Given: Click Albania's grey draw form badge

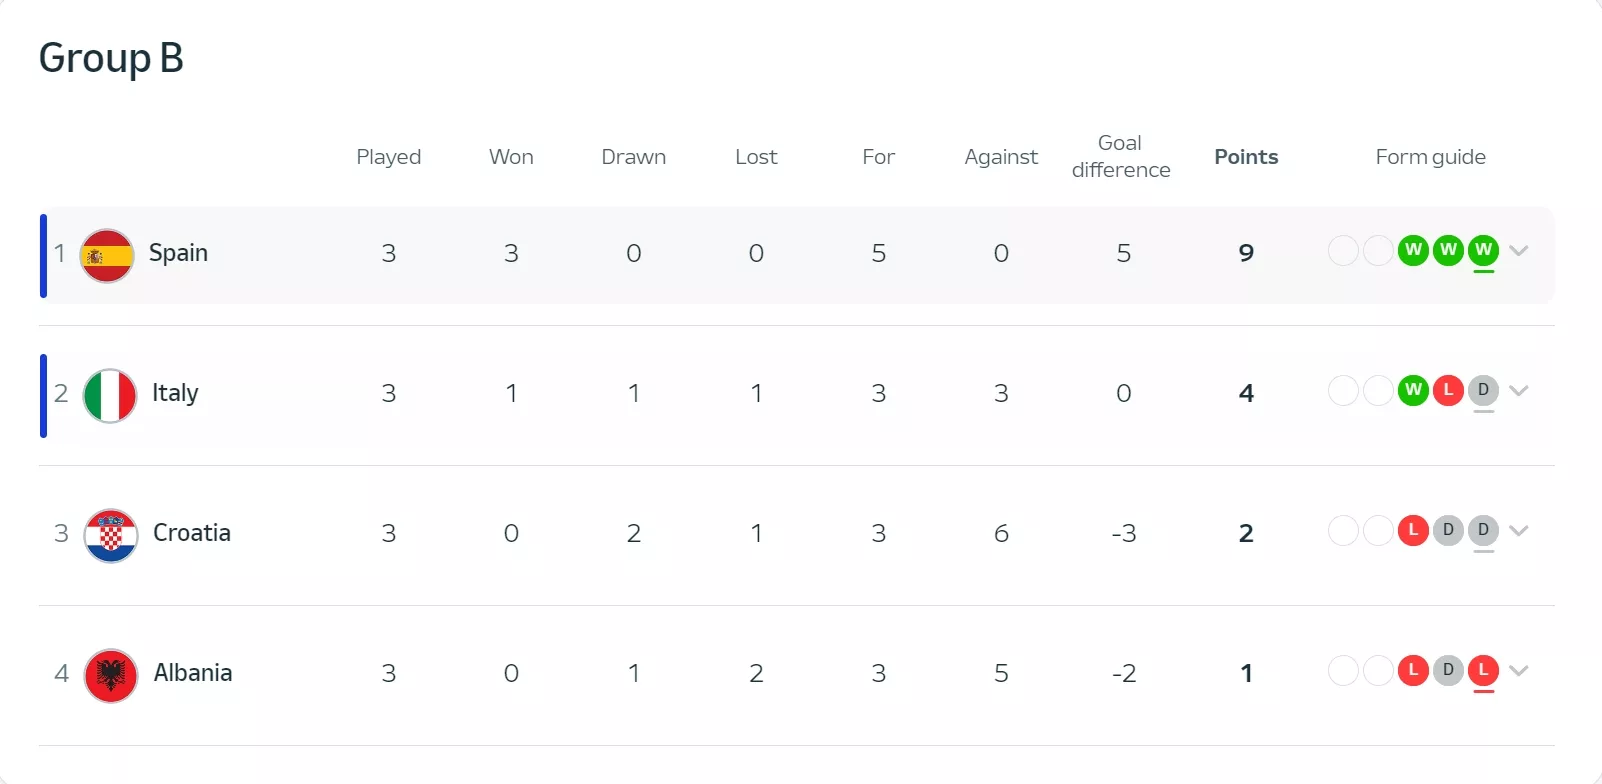Looking at the screenshot, I should click(x=1448, y=670).
